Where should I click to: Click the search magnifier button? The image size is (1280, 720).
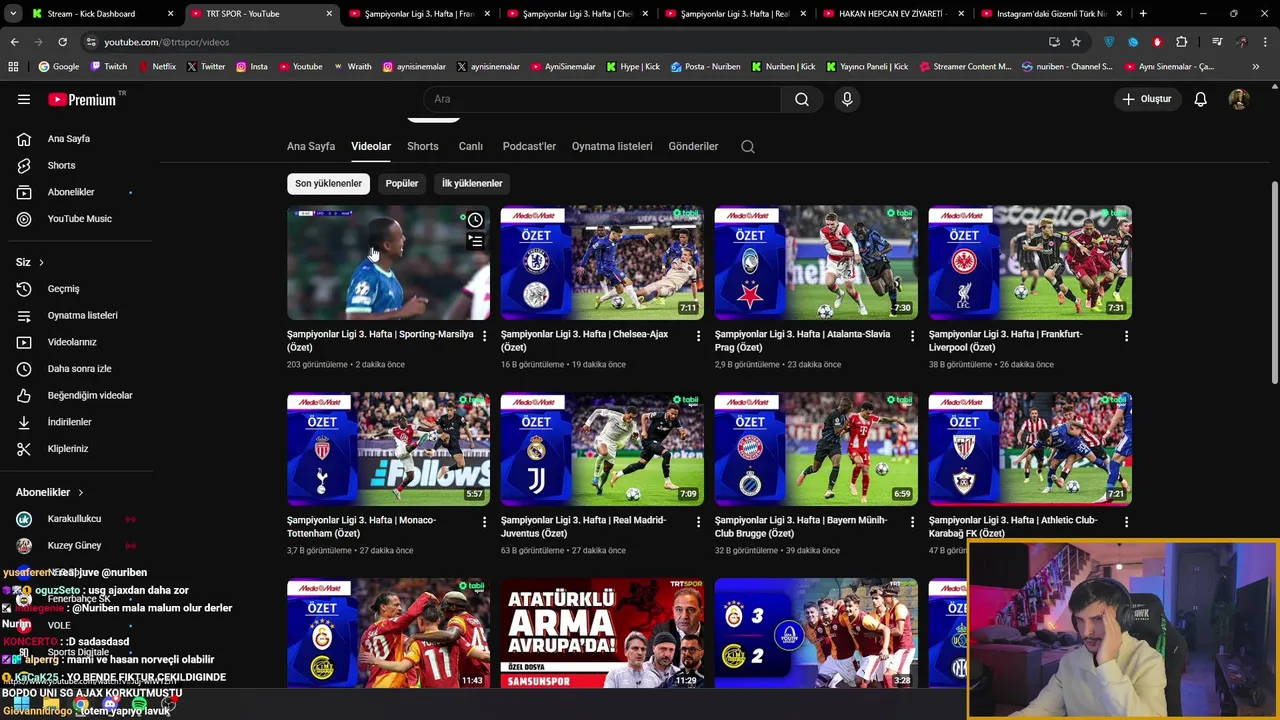click(x=802, y=99)
